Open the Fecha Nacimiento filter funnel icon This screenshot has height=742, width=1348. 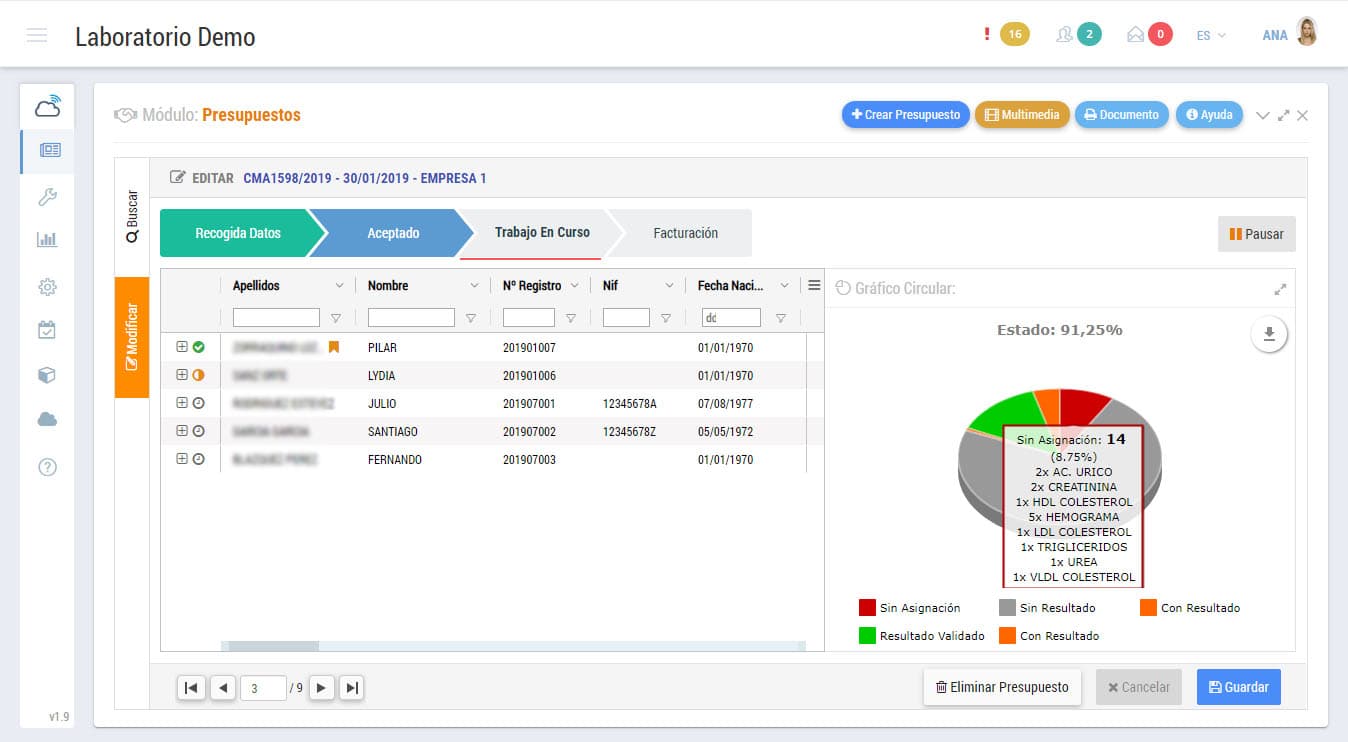pos(781,319)
